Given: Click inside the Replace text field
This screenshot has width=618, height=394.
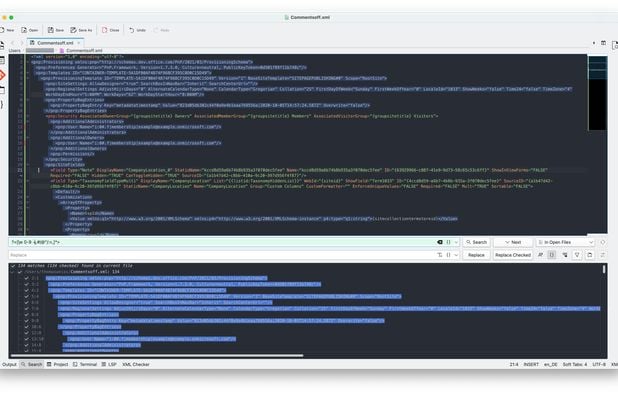Looking at the screenshot, I should tap(222, 255).
